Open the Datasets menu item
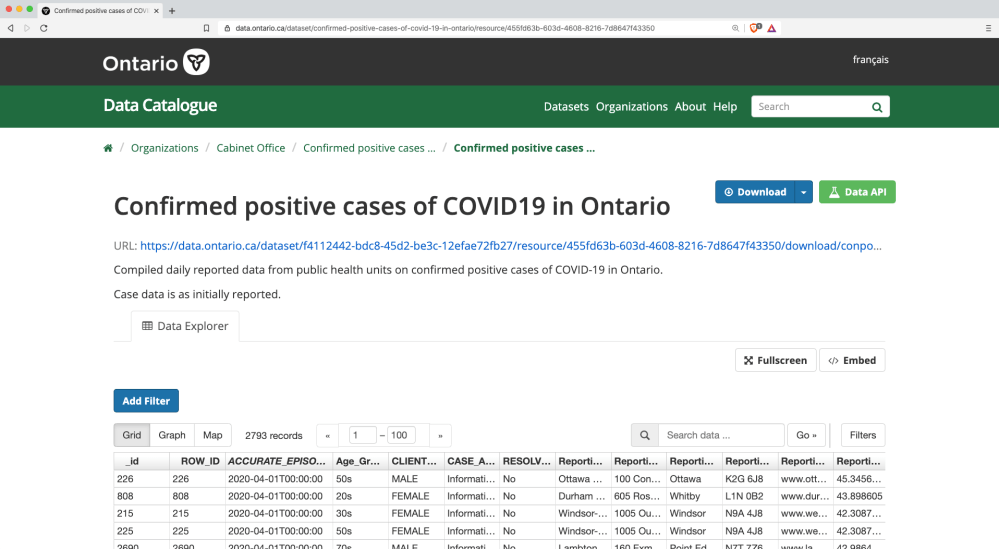The width and height of the screenshot is (999, 549). coord(566,107)
